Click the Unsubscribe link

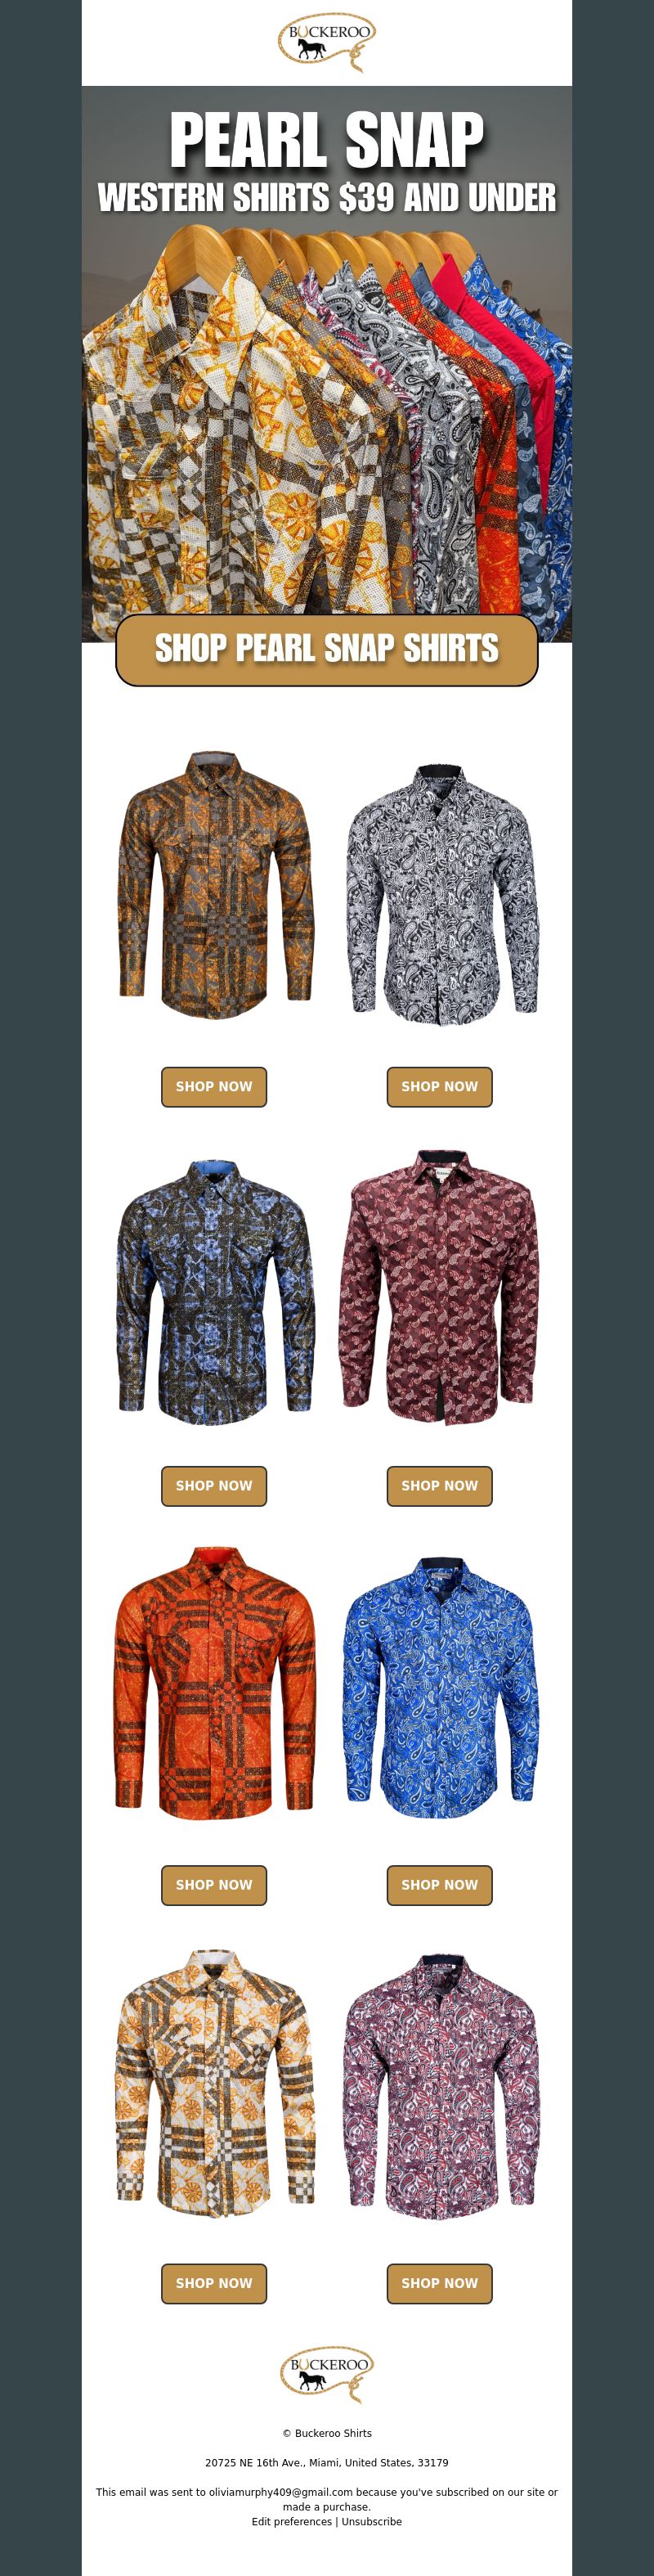[371, 2521]
